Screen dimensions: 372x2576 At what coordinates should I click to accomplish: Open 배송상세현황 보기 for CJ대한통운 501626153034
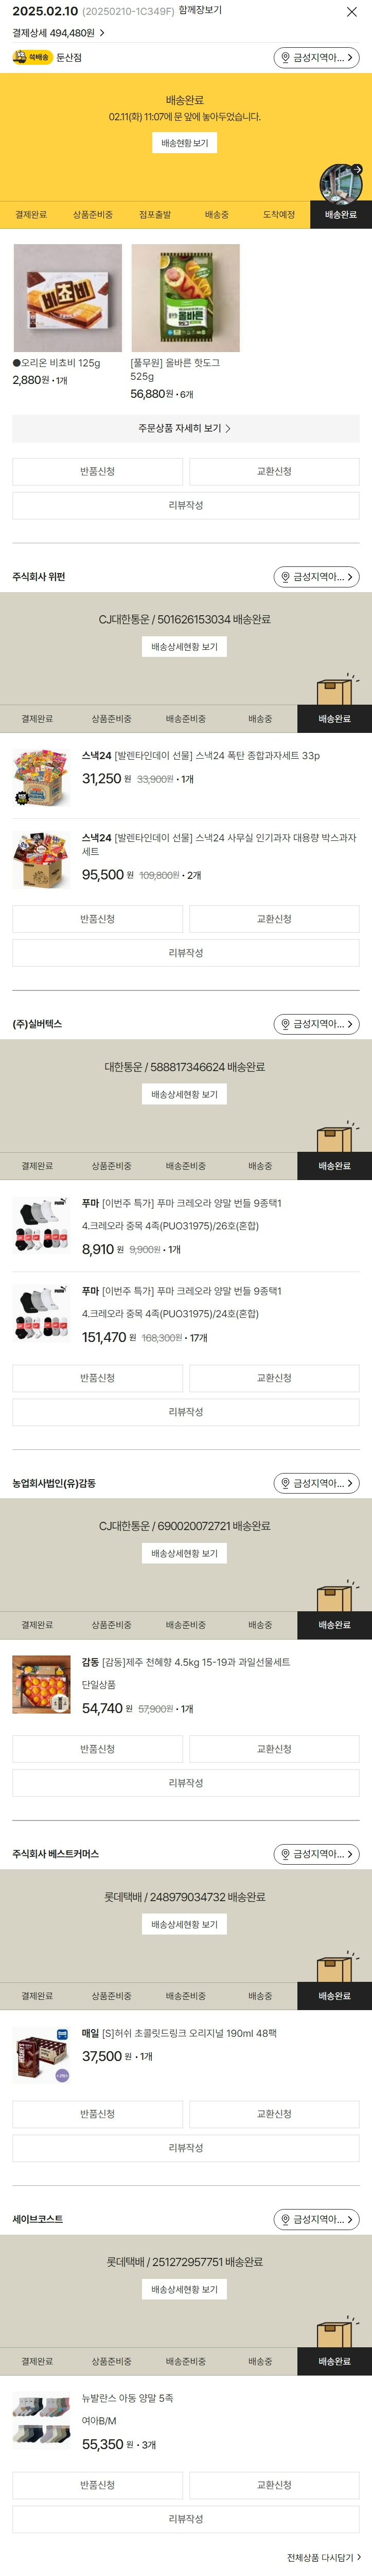184,647
